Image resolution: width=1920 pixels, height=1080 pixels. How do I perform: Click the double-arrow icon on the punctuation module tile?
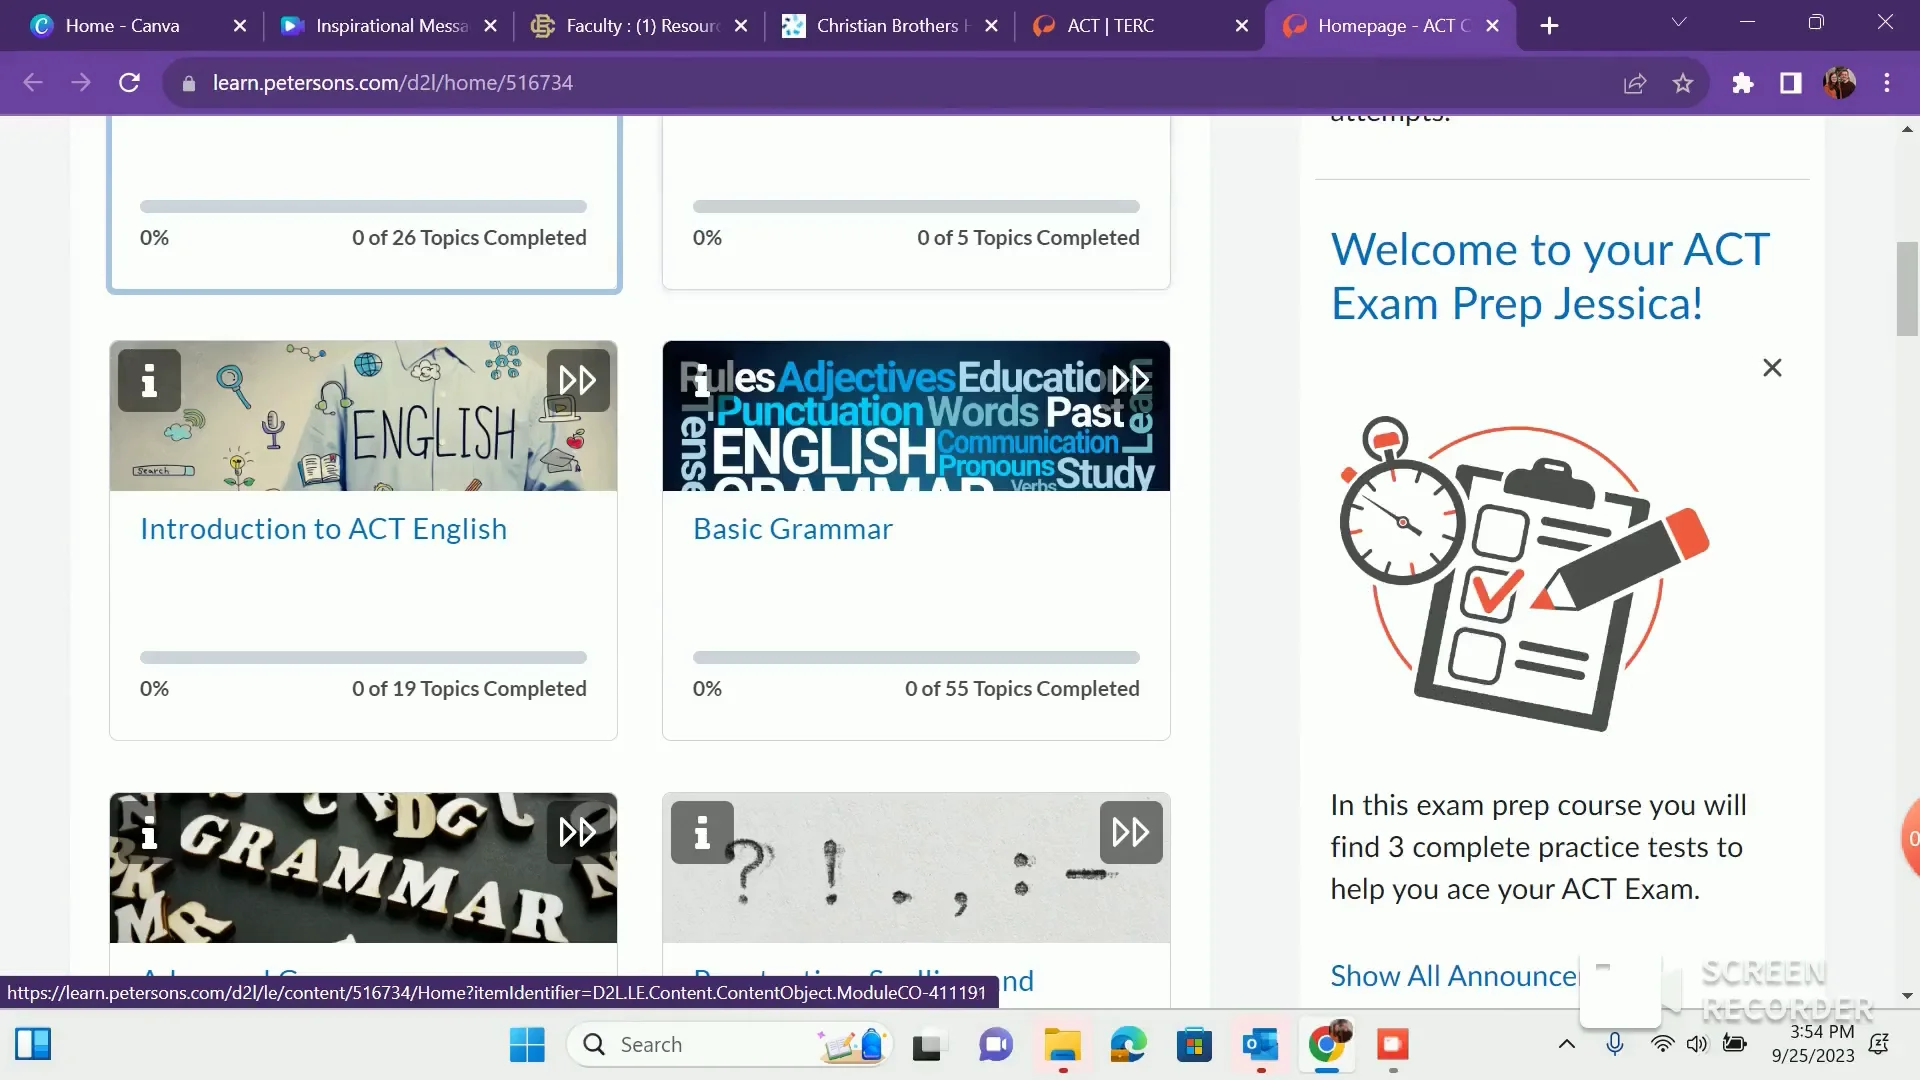pyautogui.click(x=1129, y=831)
